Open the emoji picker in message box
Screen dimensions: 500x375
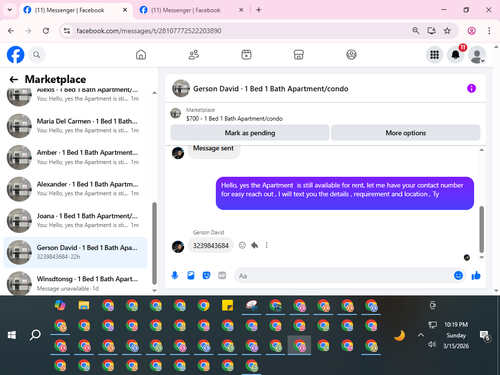point(459,275)
